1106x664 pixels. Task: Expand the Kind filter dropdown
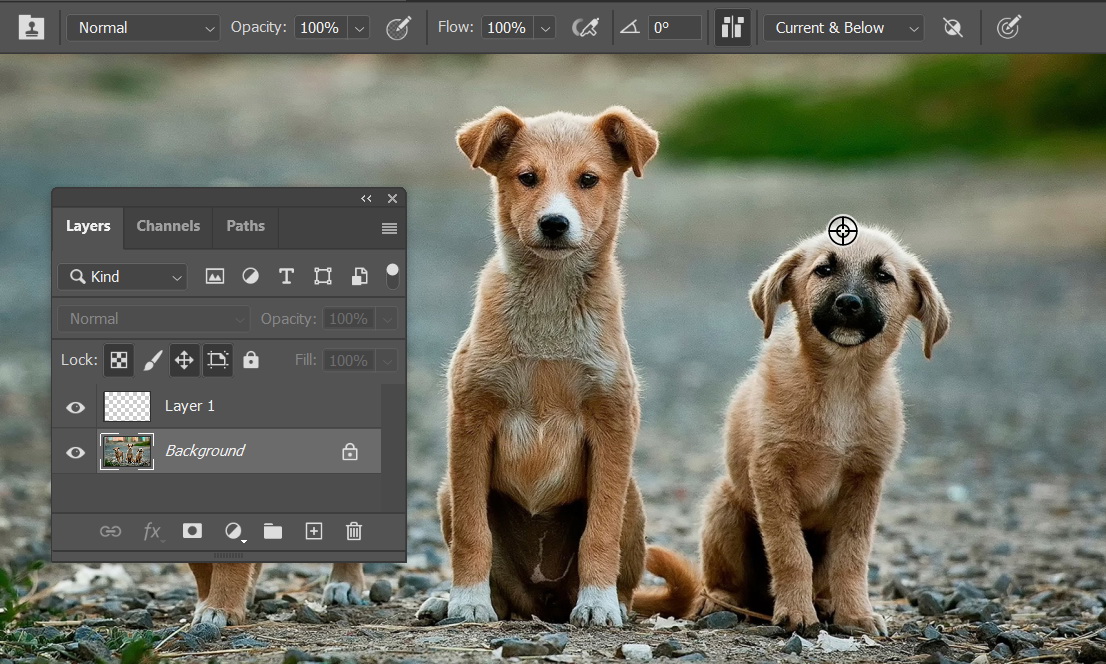122,277
